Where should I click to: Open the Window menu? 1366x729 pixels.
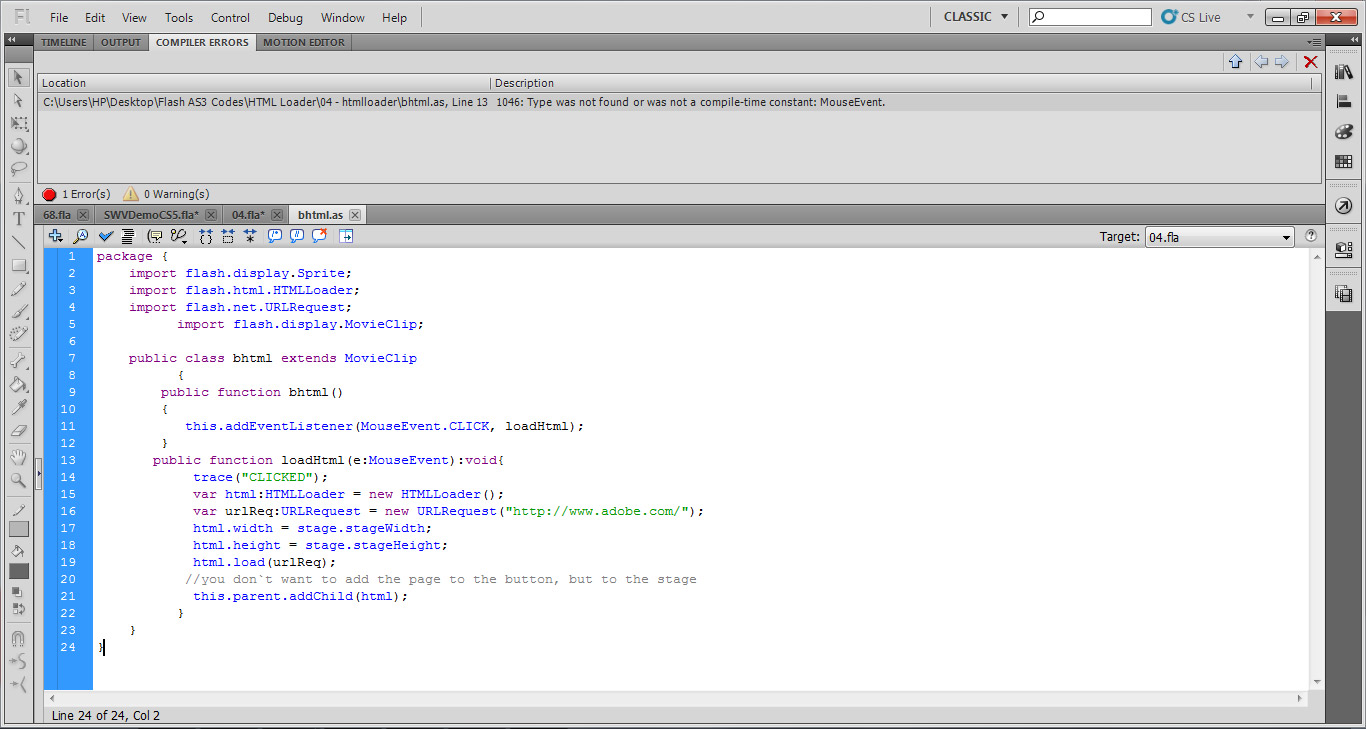tap(343, 17)
